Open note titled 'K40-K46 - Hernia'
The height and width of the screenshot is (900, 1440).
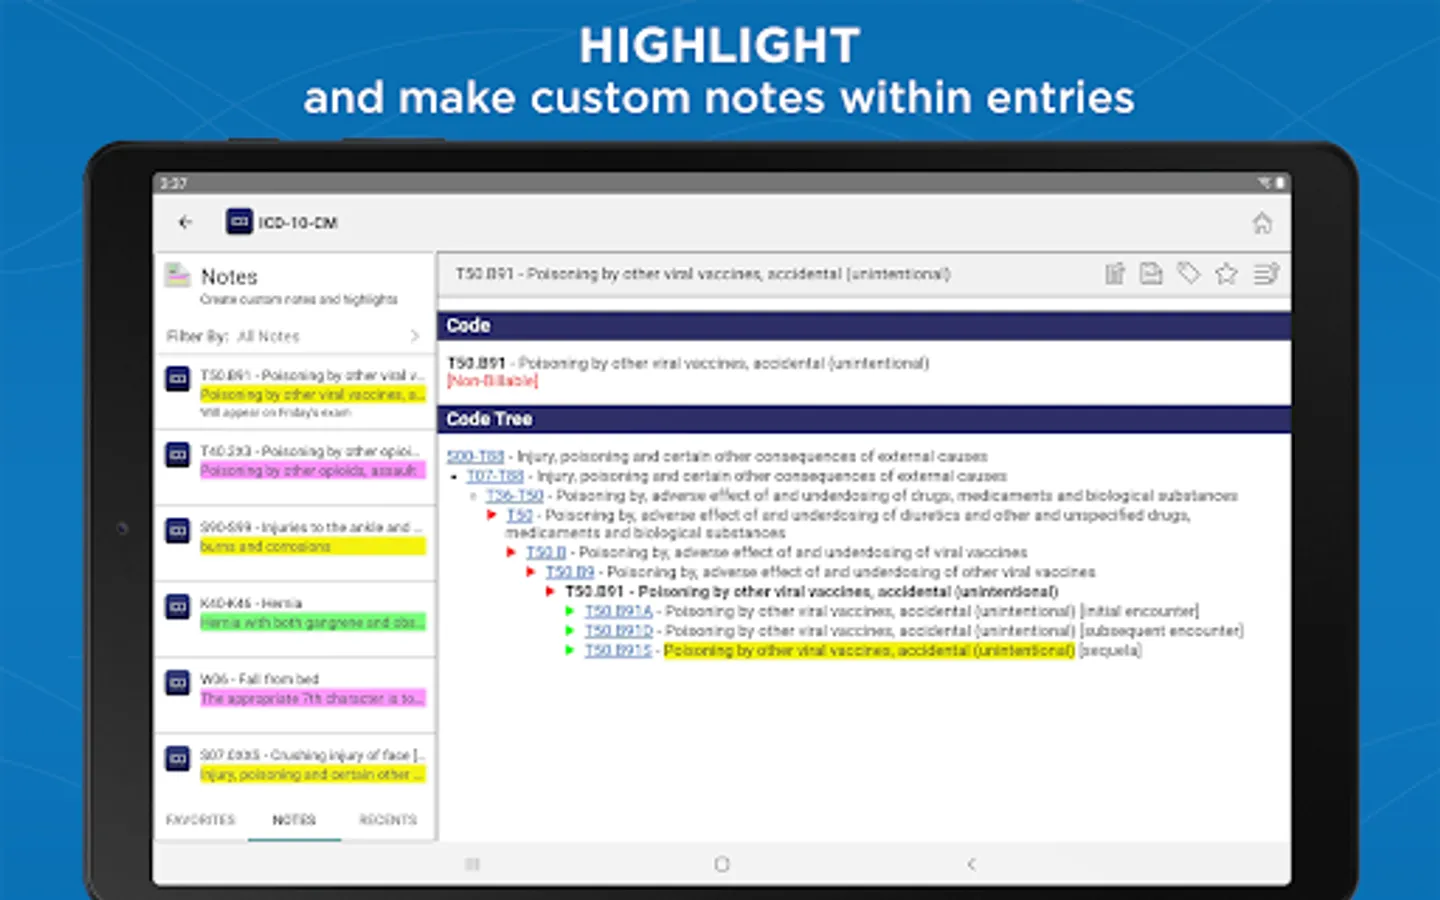(x=251, y=603)
